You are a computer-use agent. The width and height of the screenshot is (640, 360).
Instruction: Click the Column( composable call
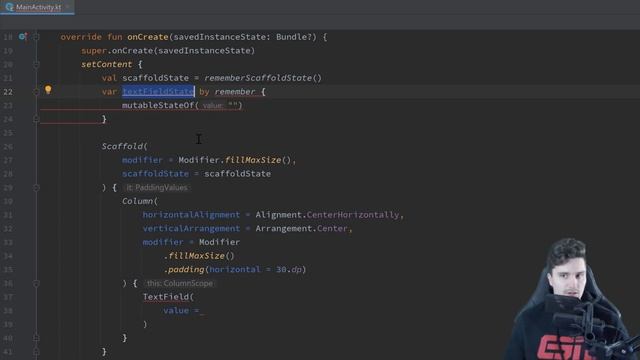pos(140,201)
